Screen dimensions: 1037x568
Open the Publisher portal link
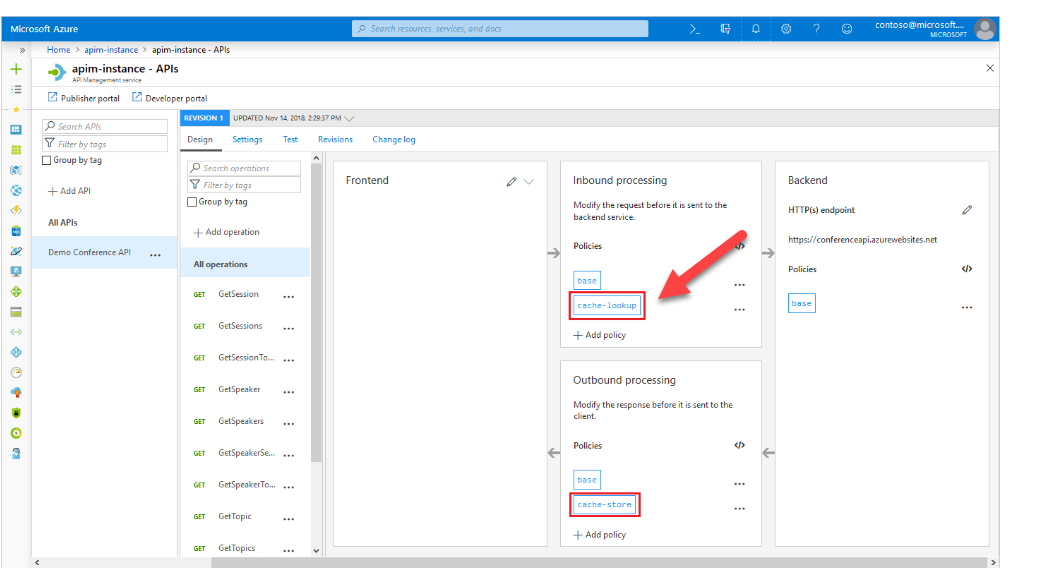point(83,98)
